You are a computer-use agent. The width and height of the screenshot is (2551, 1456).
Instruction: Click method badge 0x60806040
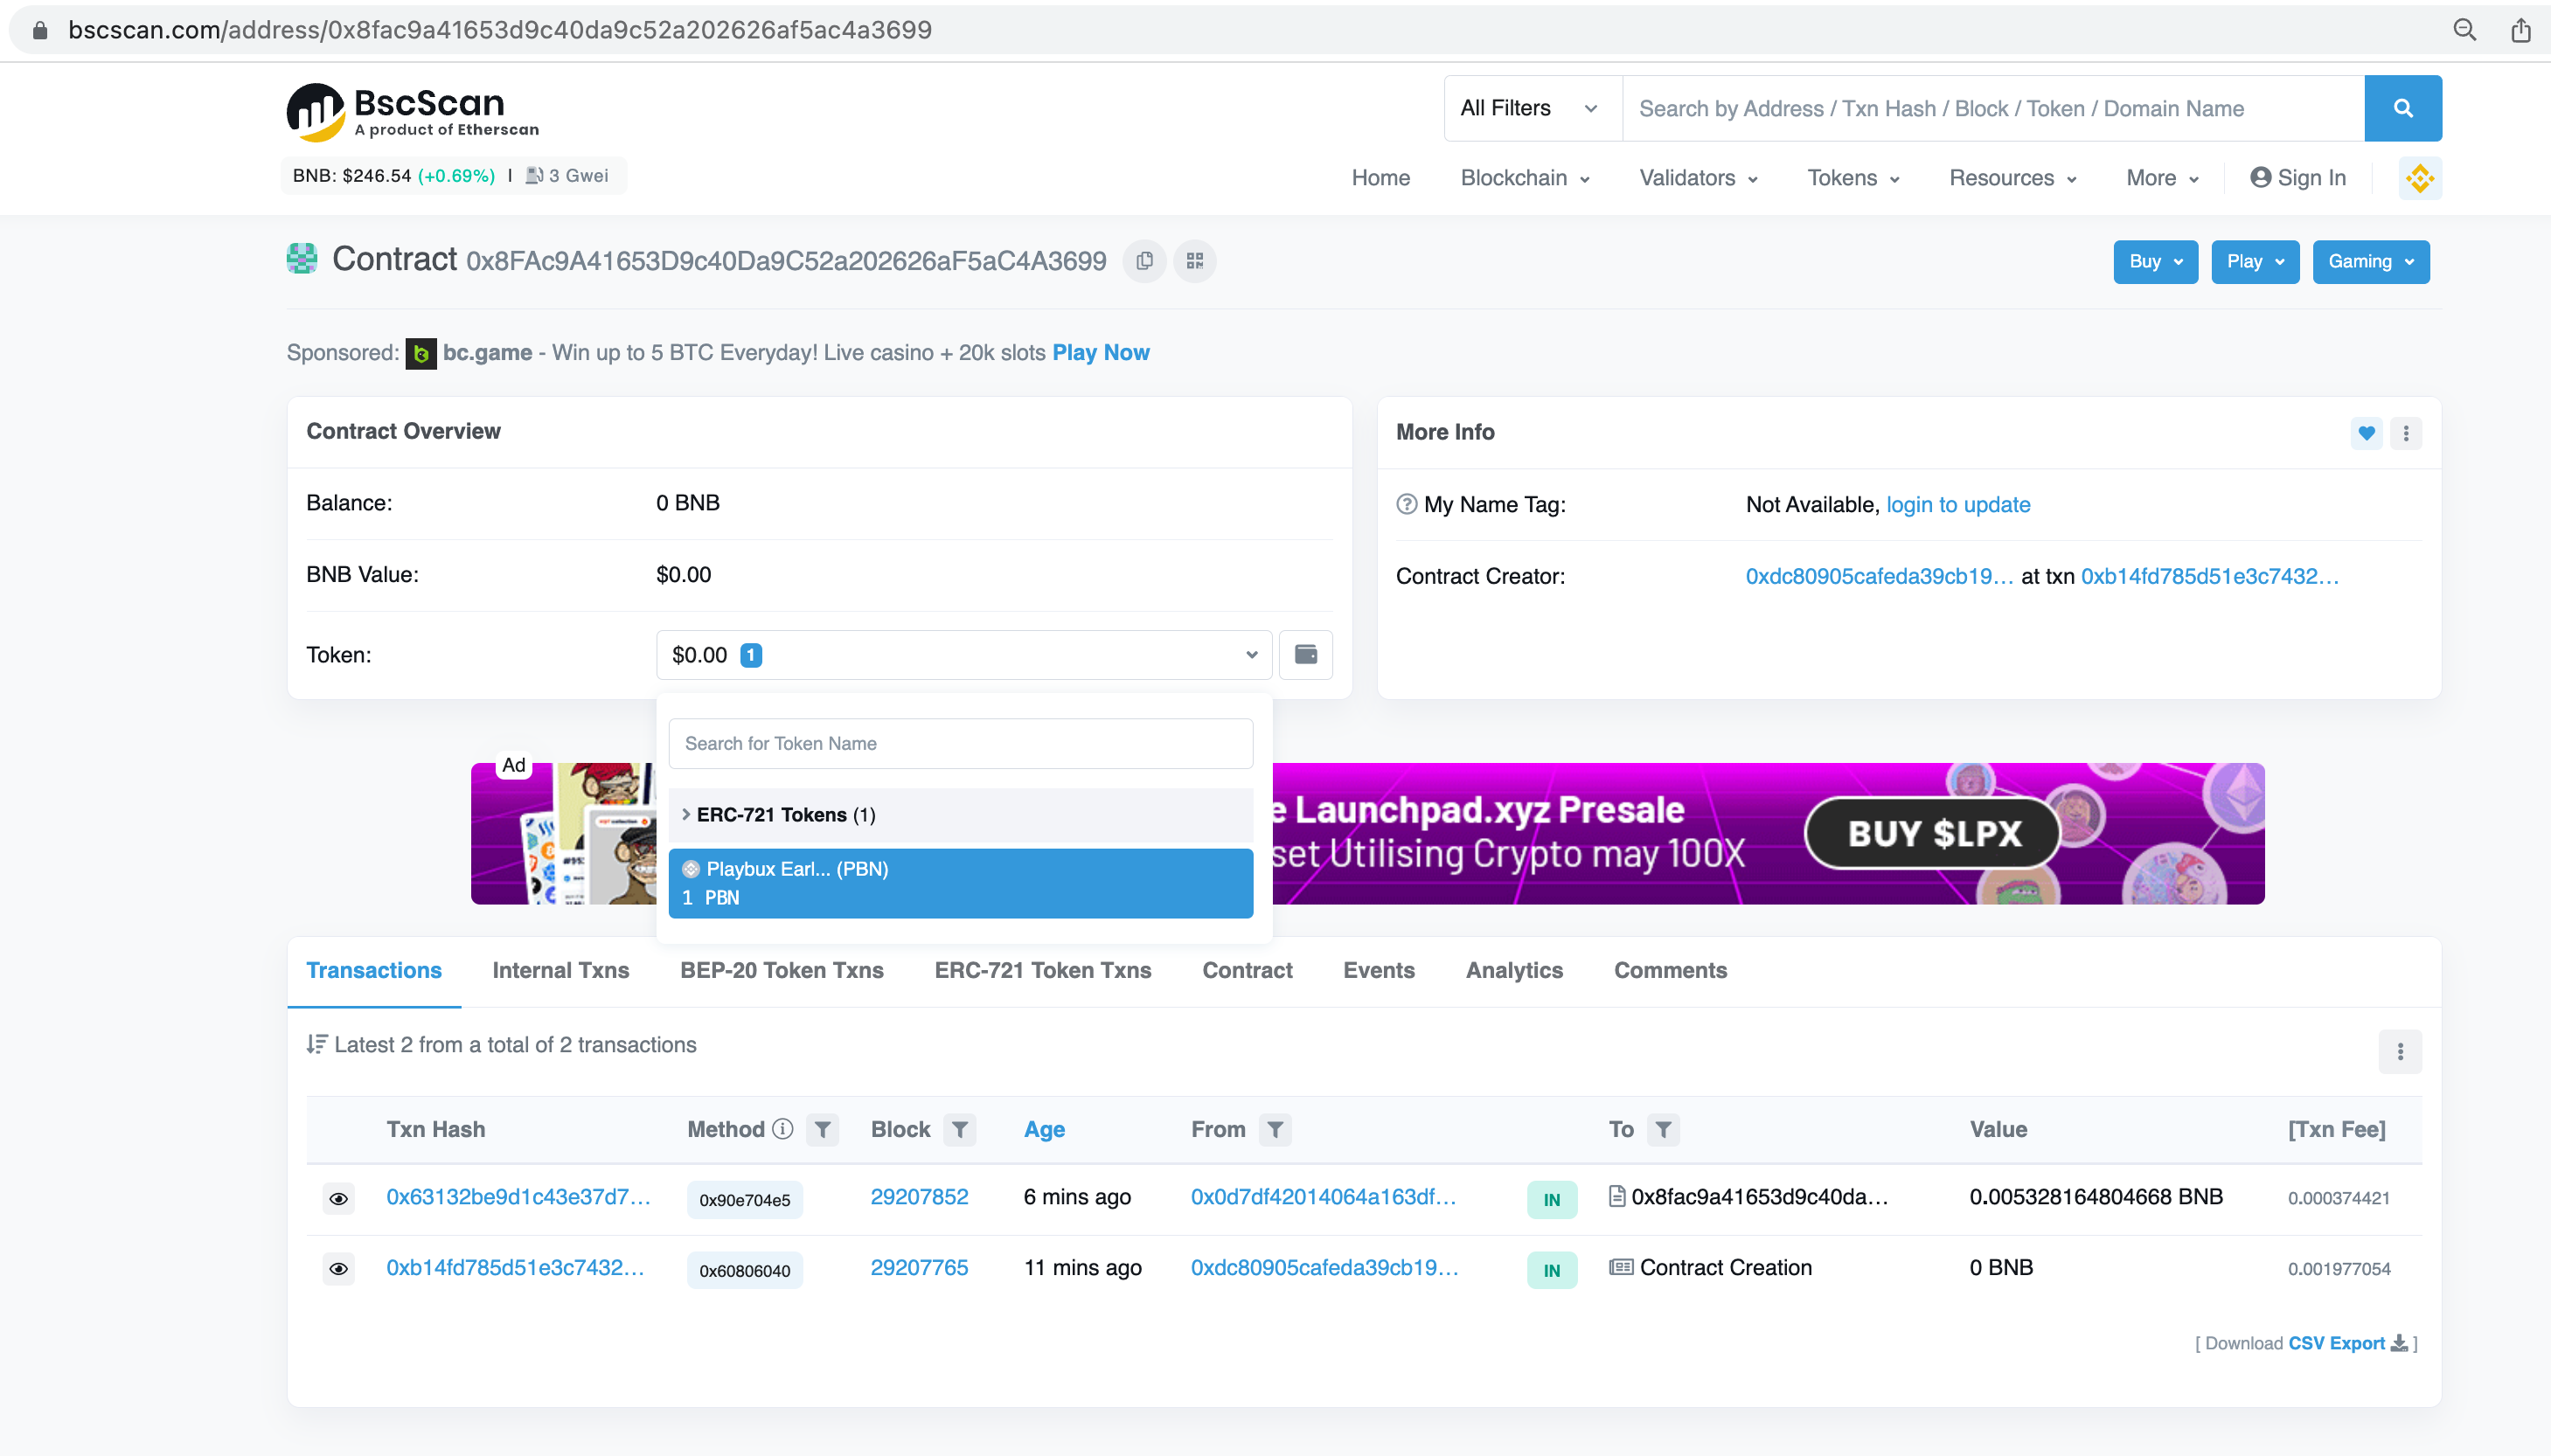pyautogui.click(x=744, y=1271)
